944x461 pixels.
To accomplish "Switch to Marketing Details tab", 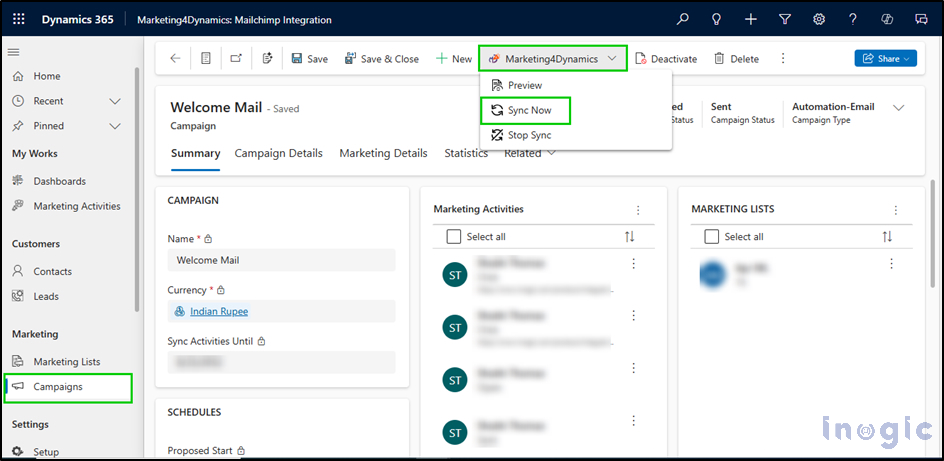I will 384,153.
